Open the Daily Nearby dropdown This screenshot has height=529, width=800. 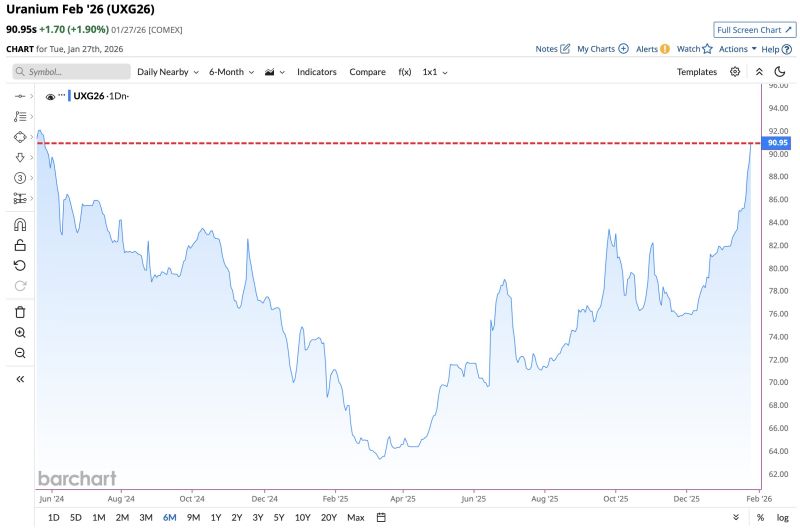(x=168, y=72)
